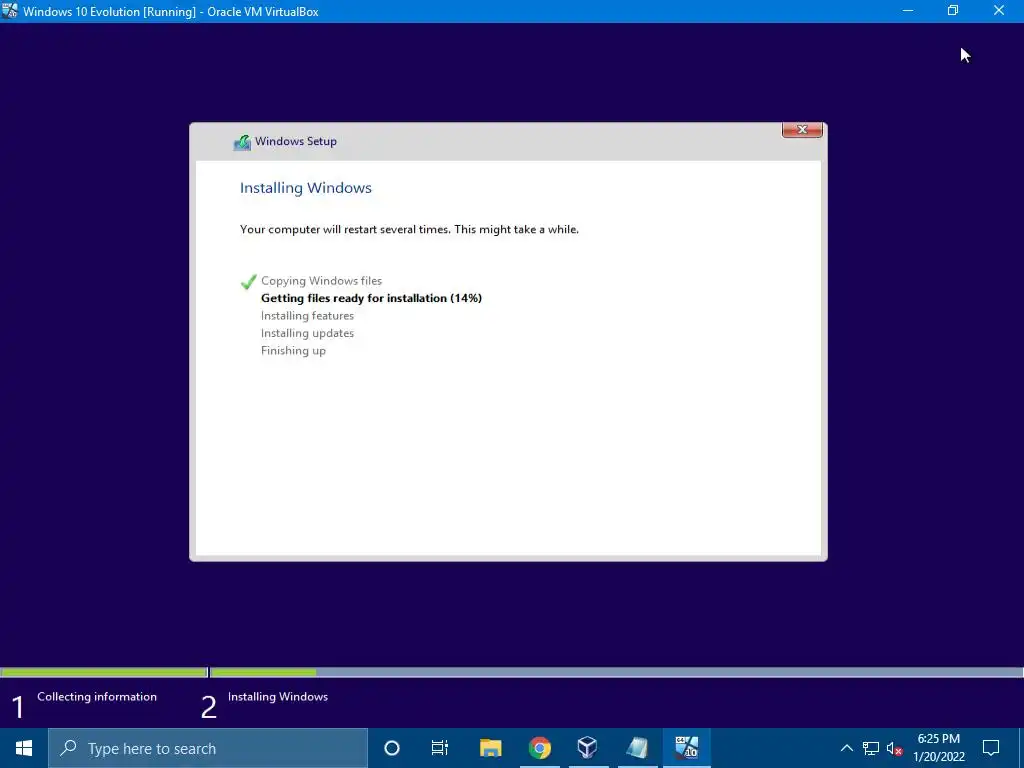Viewport: 1024px width, 768px height.
Task: Close the Windows Setup dialog
Action: tap(802, 130)
